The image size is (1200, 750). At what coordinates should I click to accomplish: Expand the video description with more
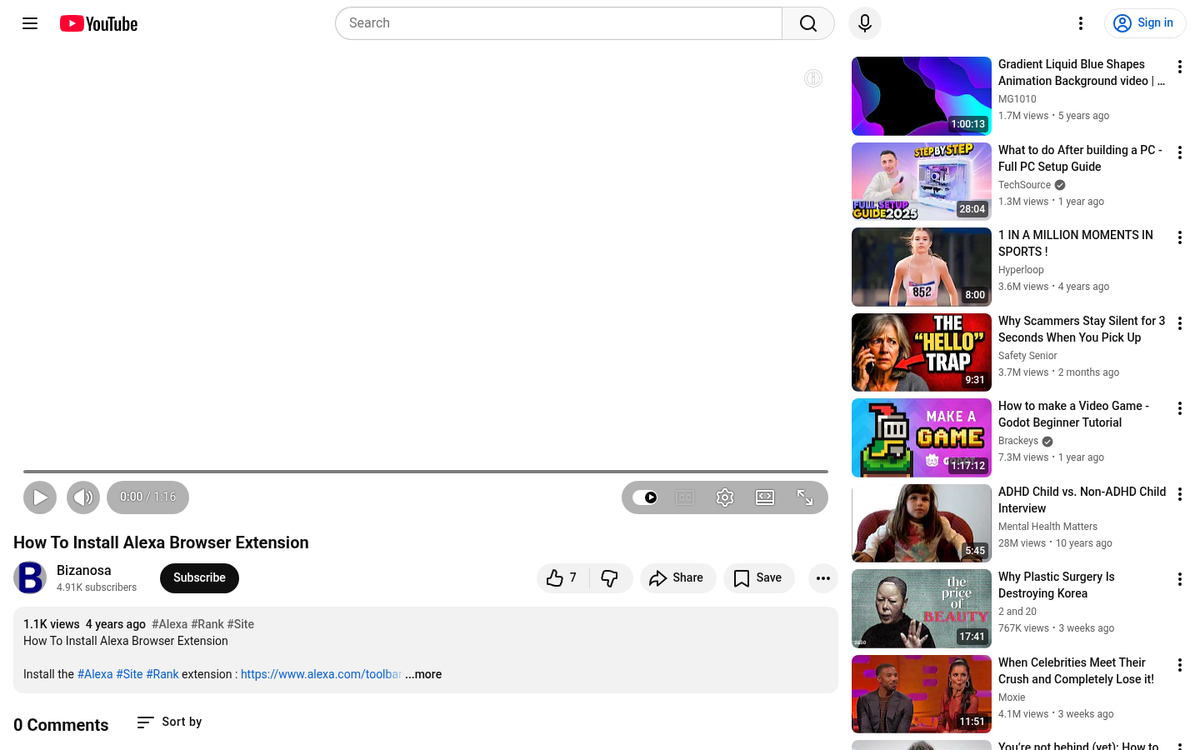tap(423, 674)
